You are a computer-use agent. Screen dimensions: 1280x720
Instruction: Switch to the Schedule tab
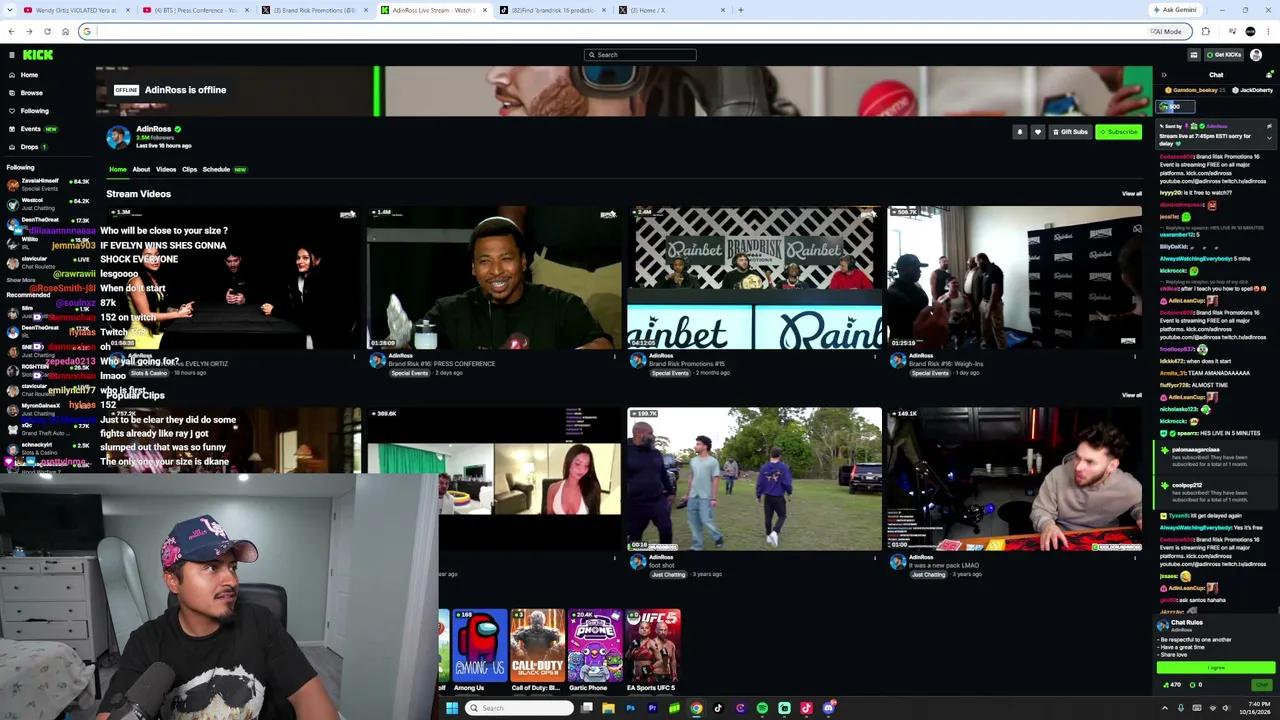pyautogui.click(x=216, y=169)
